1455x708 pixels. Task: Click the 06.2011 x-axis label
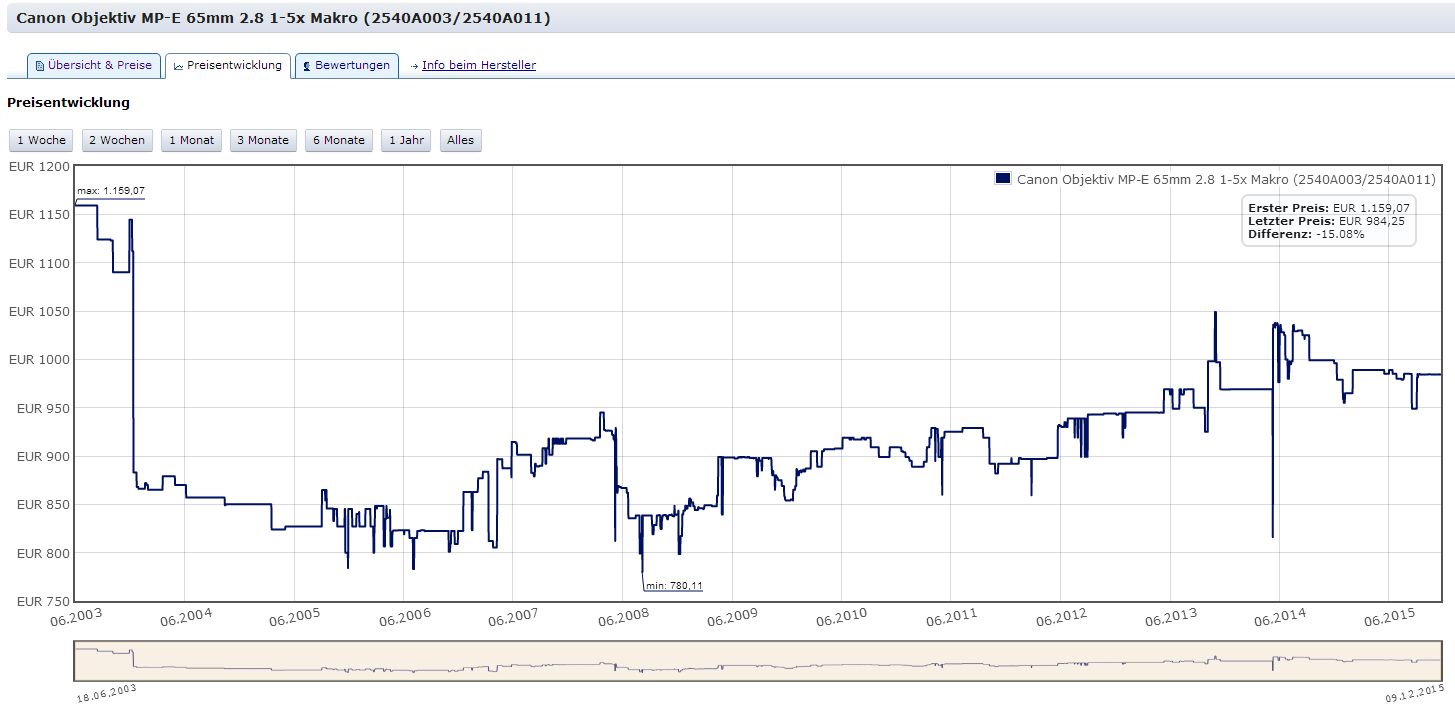click(x=951, y=618)
